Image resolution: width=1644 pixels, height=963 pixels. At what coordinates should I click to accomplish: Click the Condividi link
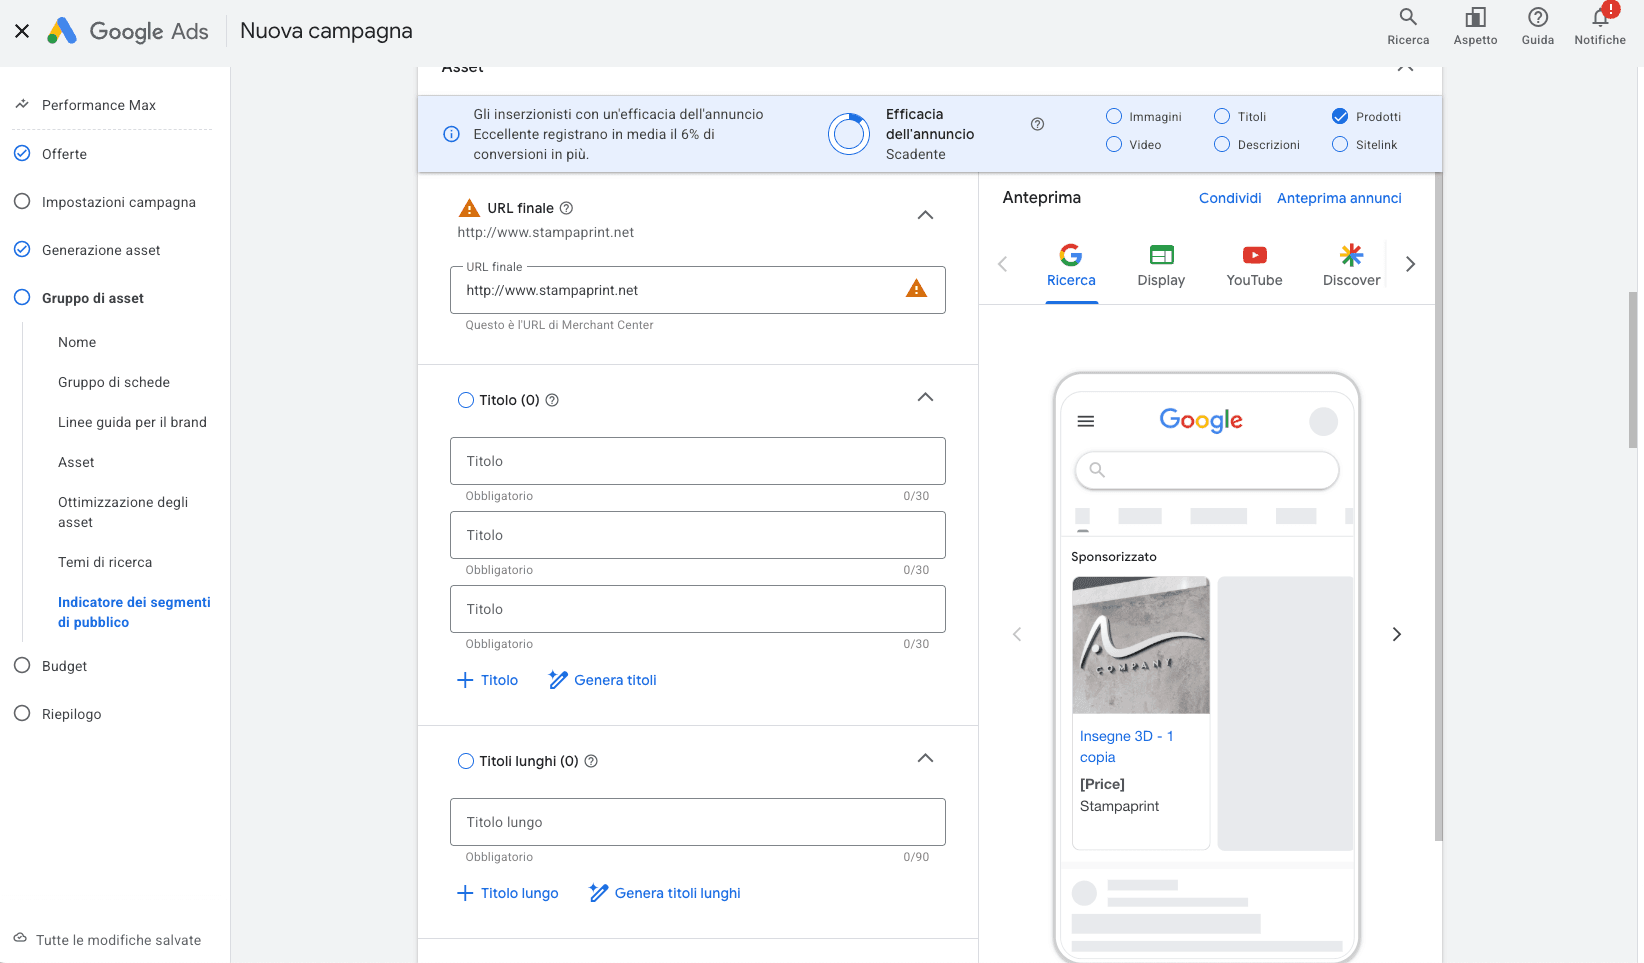1230,198
